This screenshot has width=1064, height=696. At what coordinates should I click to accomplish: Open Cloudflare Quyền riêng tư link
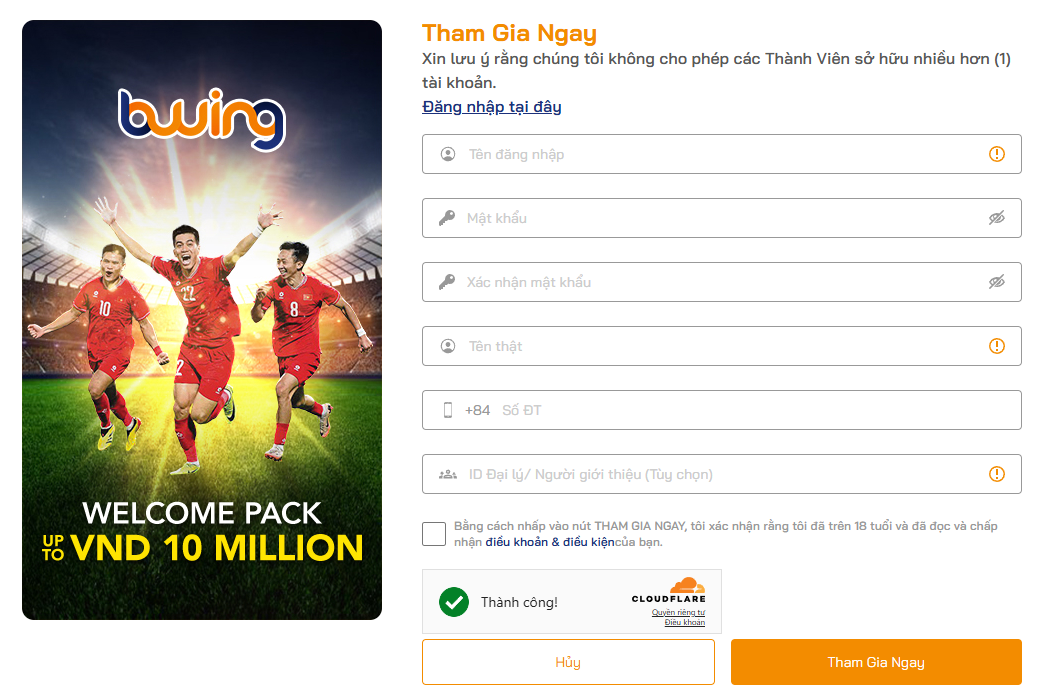(678, 612)
